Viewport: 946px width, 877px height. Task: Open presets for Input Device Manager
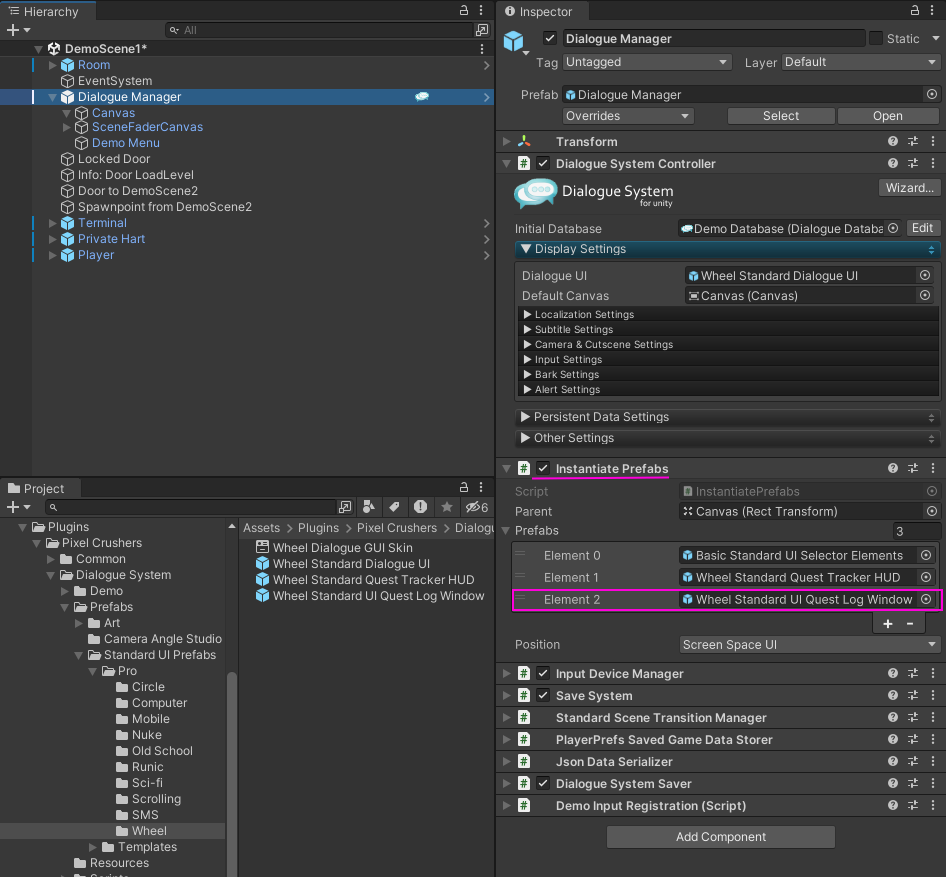click(913, 673)
